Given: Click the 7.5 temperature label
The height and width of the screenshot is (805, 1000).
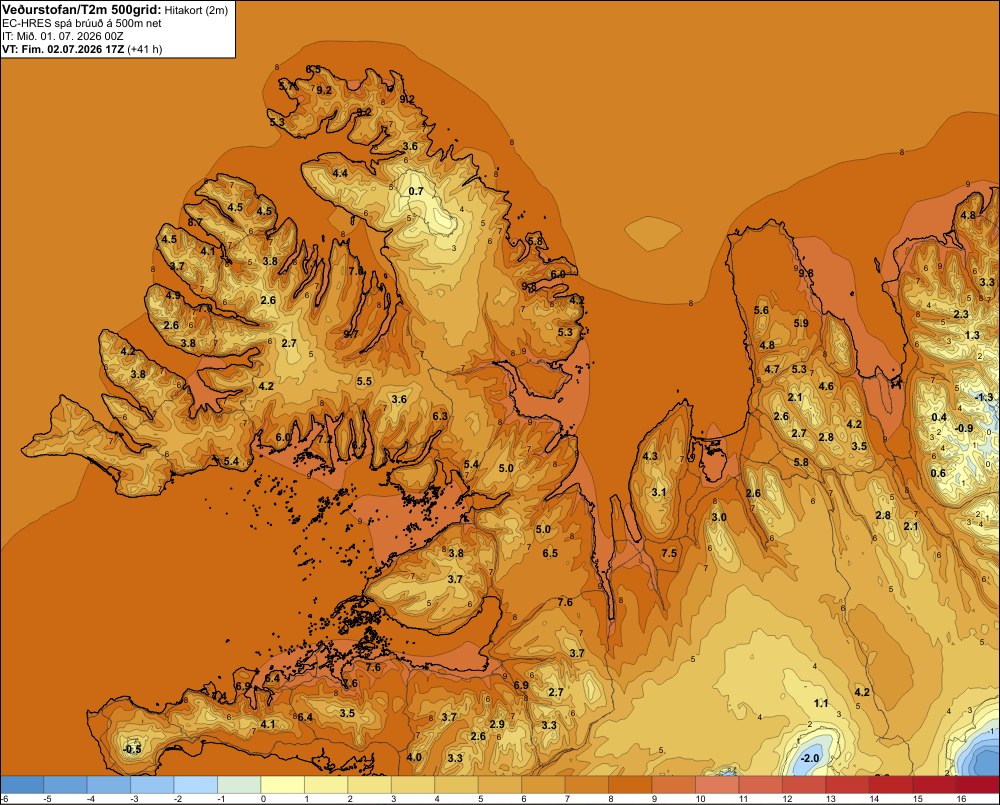Looking at the screenshot, I should pos(669,553).
